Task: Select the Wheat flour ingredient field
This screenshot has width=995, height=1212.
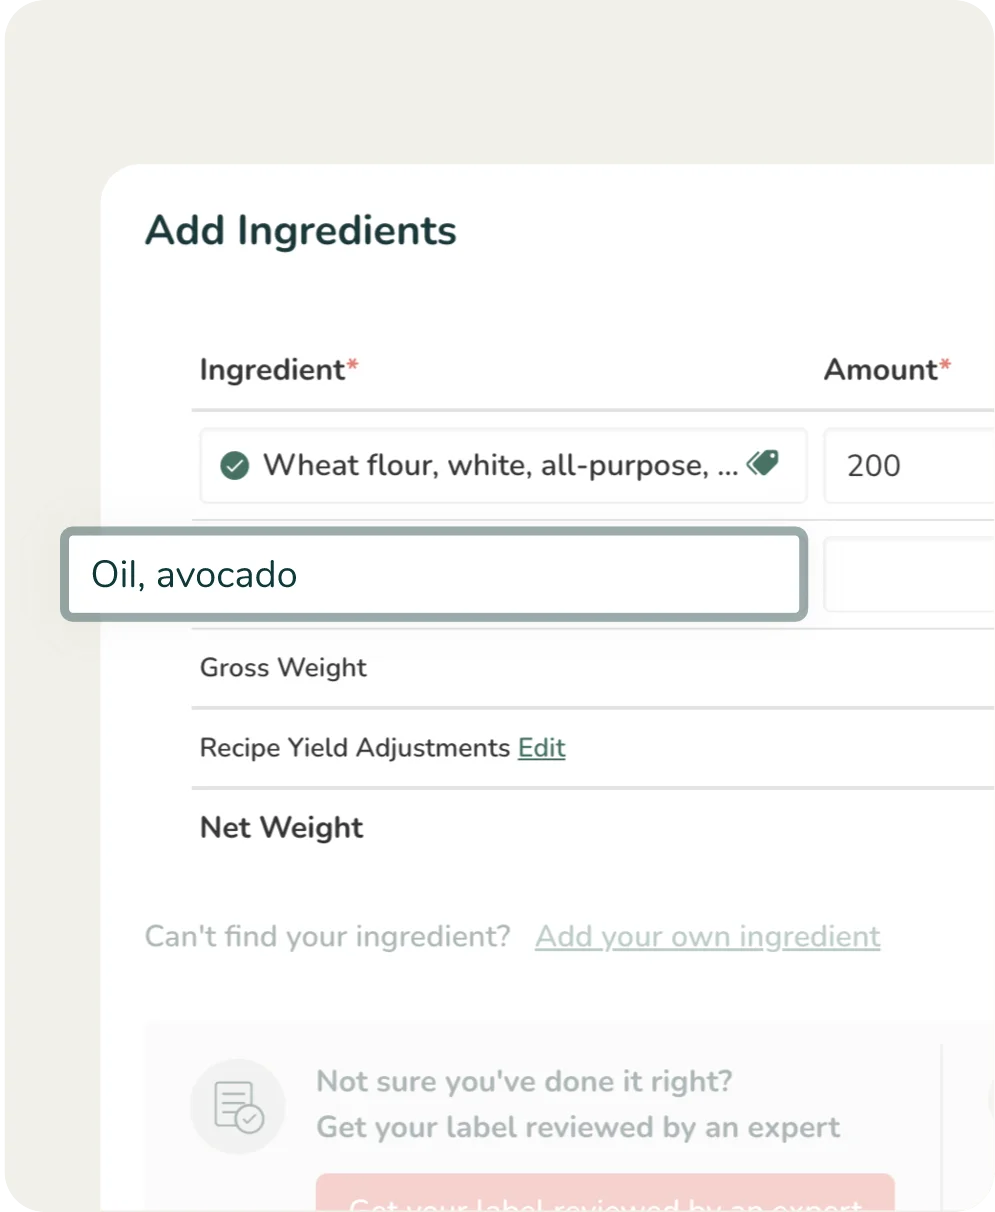Action: 500,466
